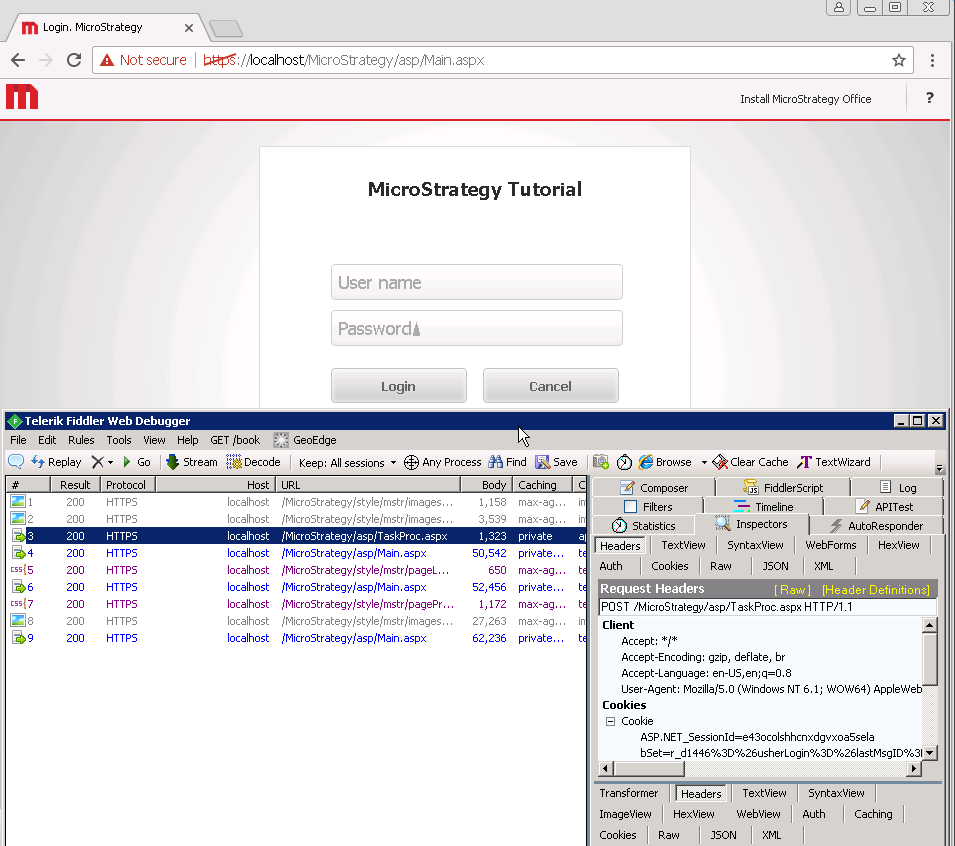Click the MicroStrategy Login button

click(x=398, y=386)
